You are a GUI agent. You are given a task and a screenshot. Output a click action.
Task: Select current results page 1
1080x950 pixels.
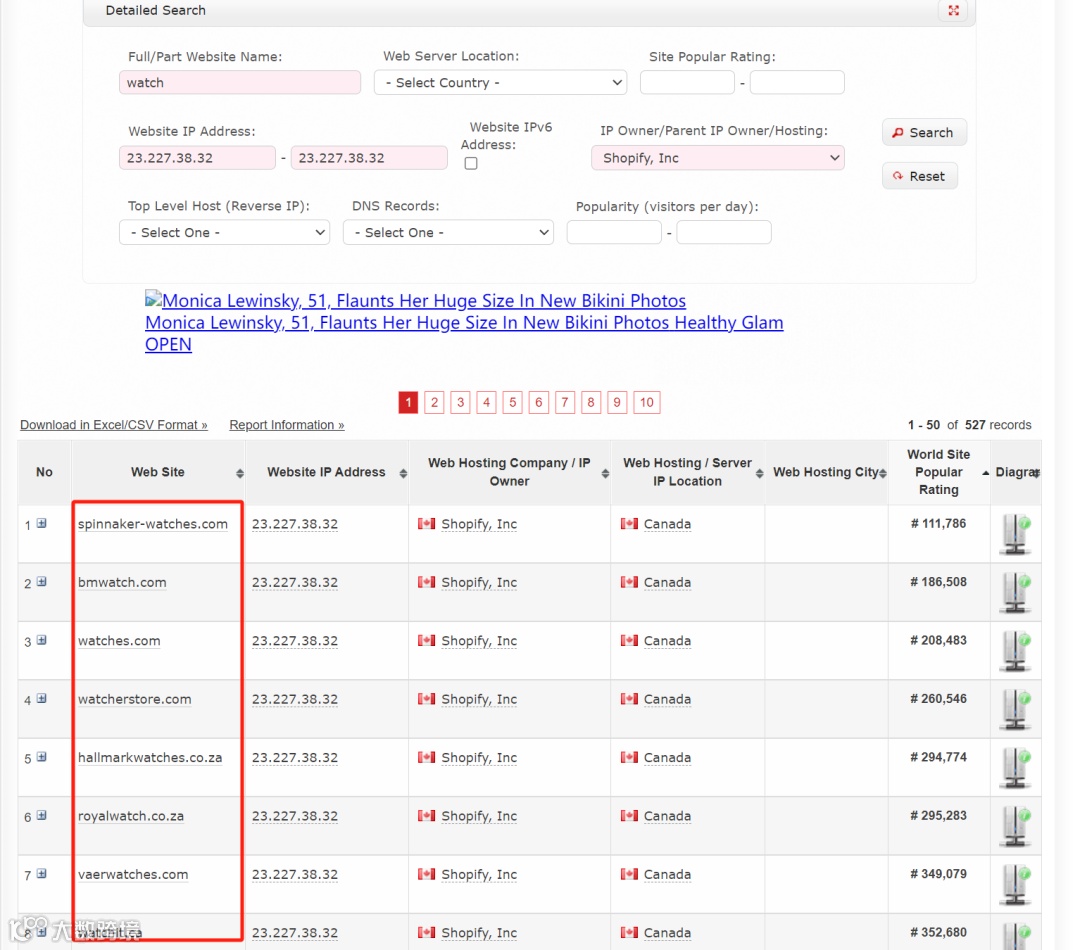pos(408,402)
